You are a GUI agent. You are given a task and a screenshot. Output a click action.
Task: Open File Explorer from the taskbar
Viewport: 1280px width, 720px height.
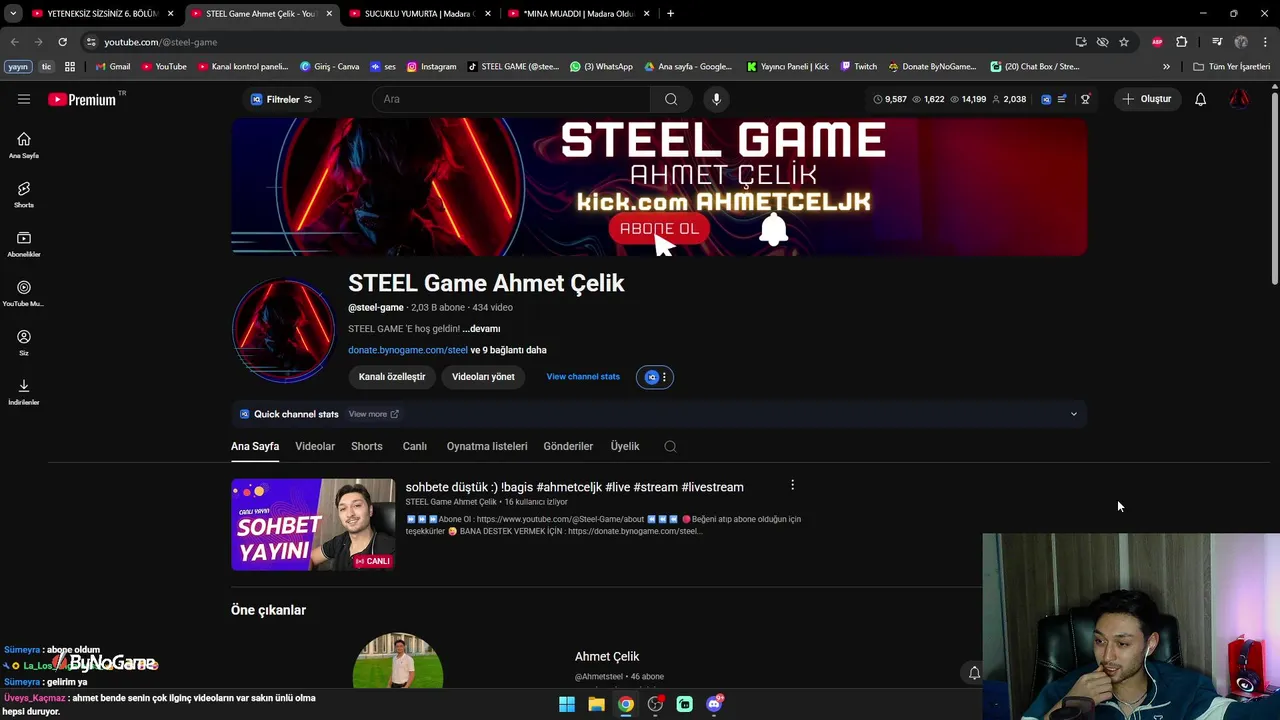pyautogui.click(x=596, y=704)
